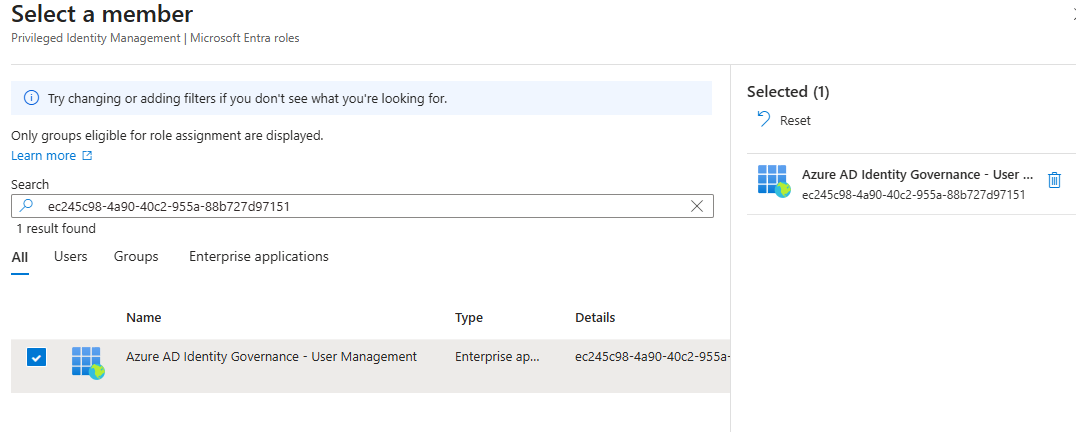The width and height of the screenshot is (1076, 432).
Task: Click the info icon in the filter tip banner
Action: tap(31, 98)
